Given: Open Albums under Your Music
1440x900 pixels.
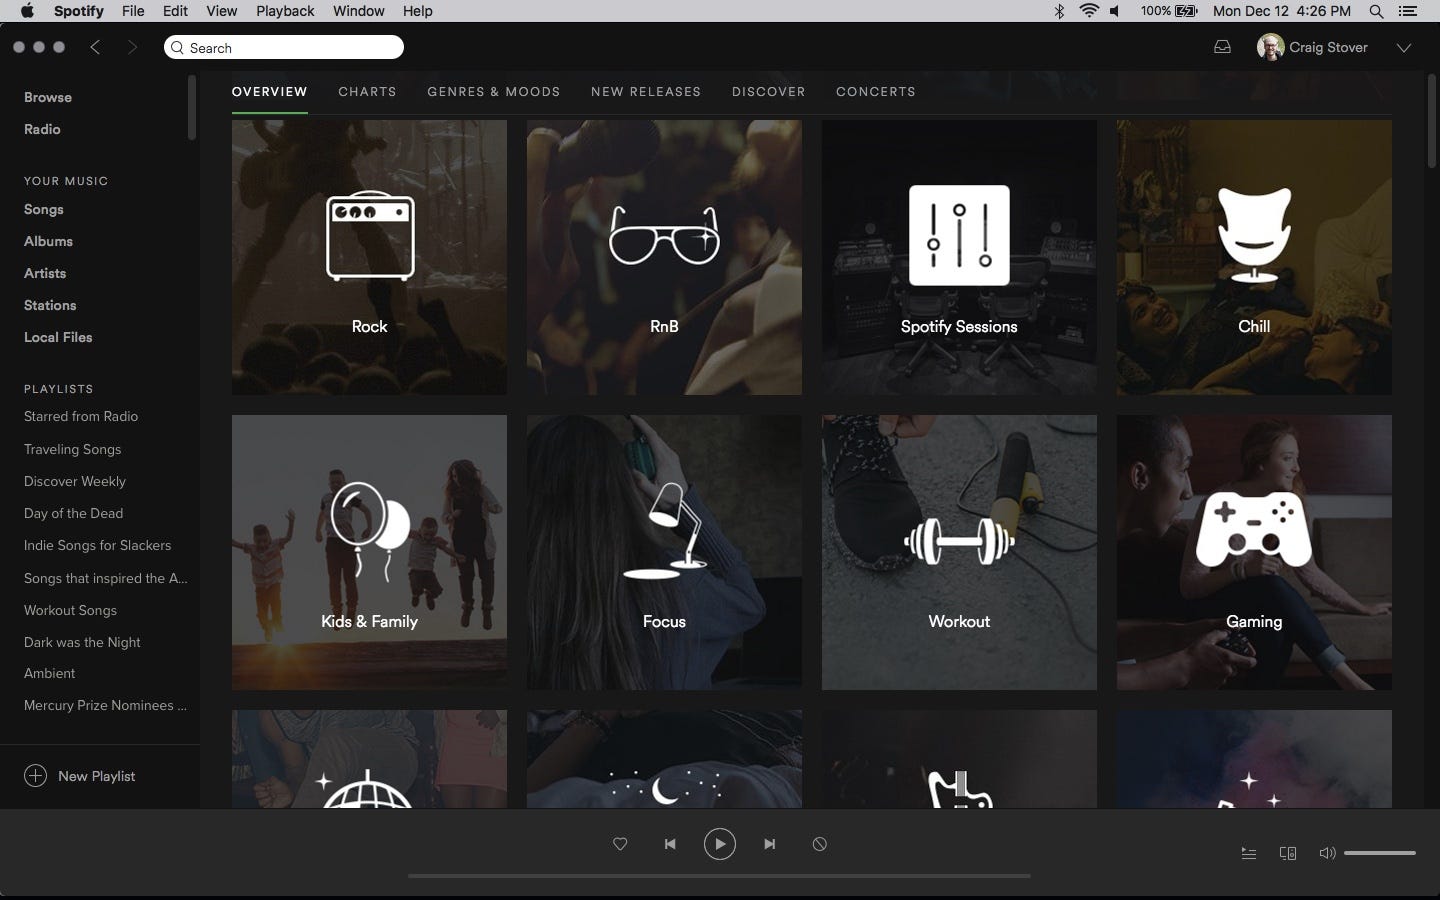Looking at the screenshot, I should coord(48,241).
